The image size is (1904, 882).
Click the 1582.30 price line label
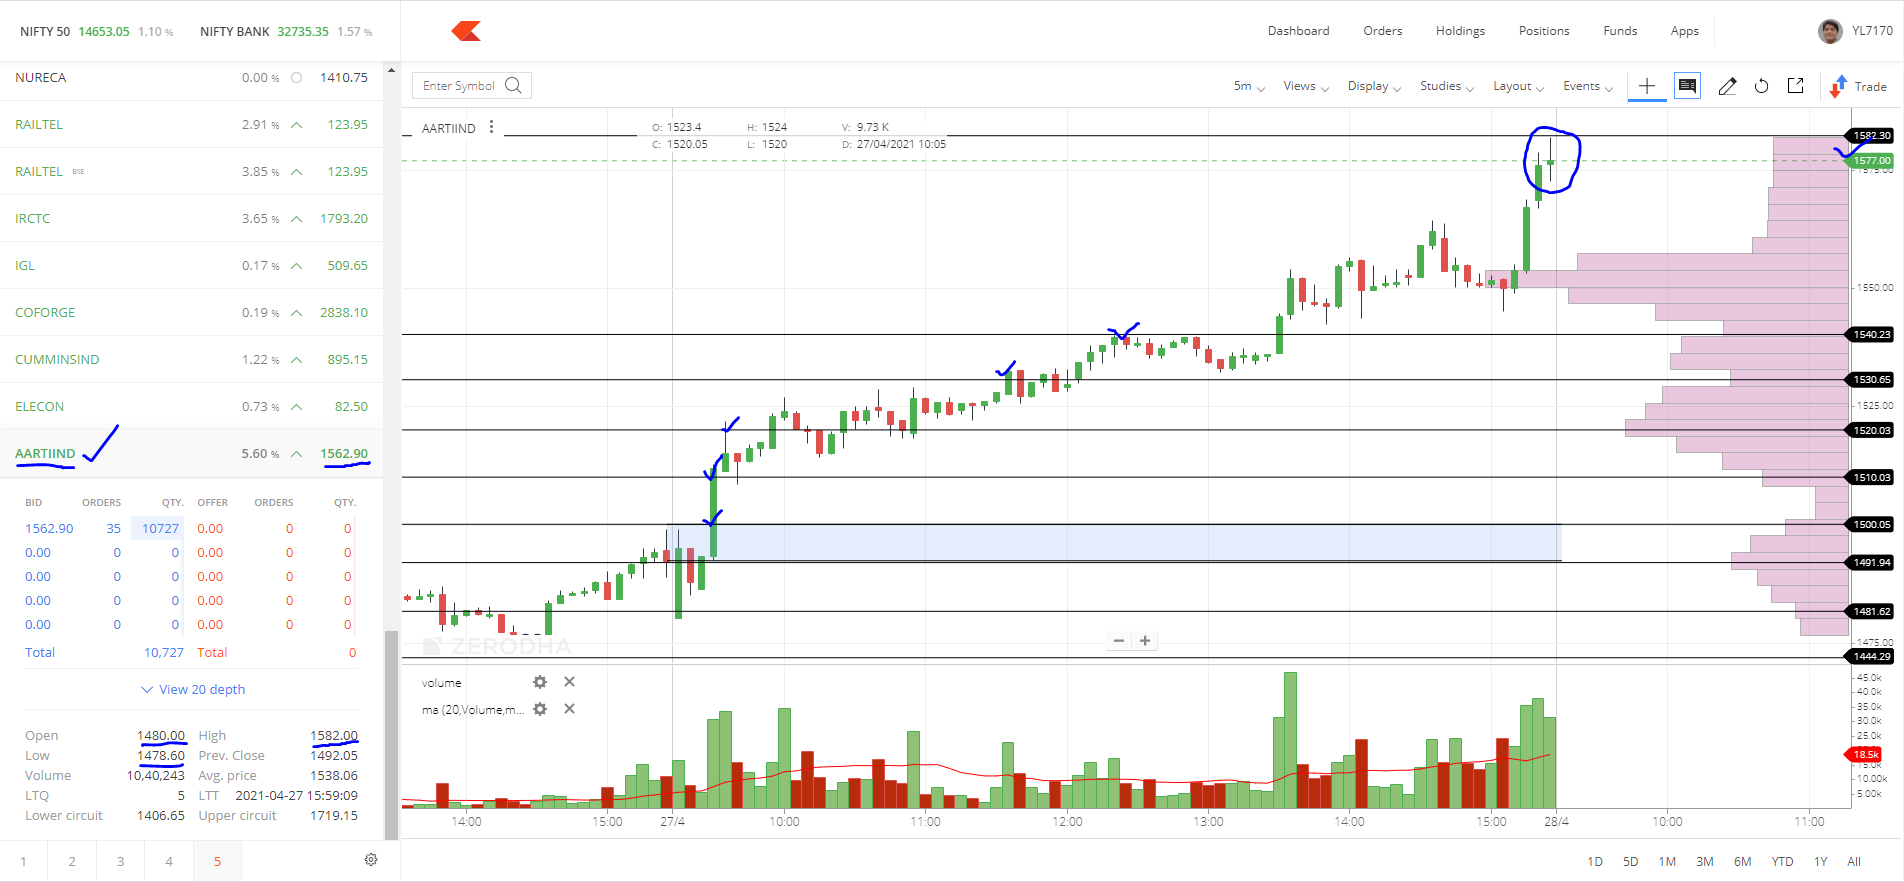(x=1870, y=135)
